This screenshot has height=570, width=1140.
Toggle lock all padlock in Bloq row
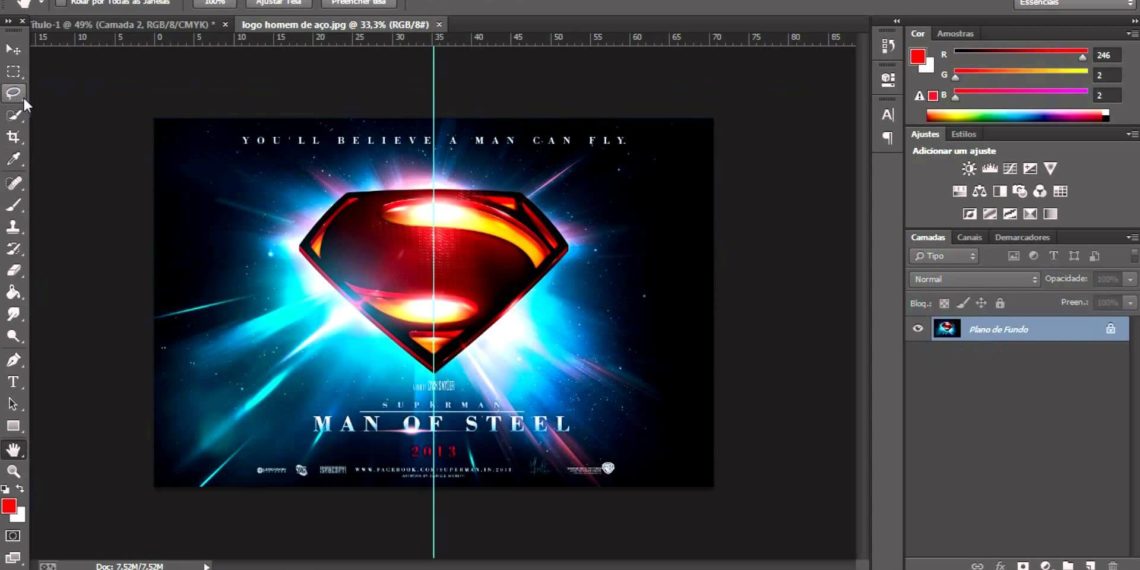click(x=1000, y=303)
